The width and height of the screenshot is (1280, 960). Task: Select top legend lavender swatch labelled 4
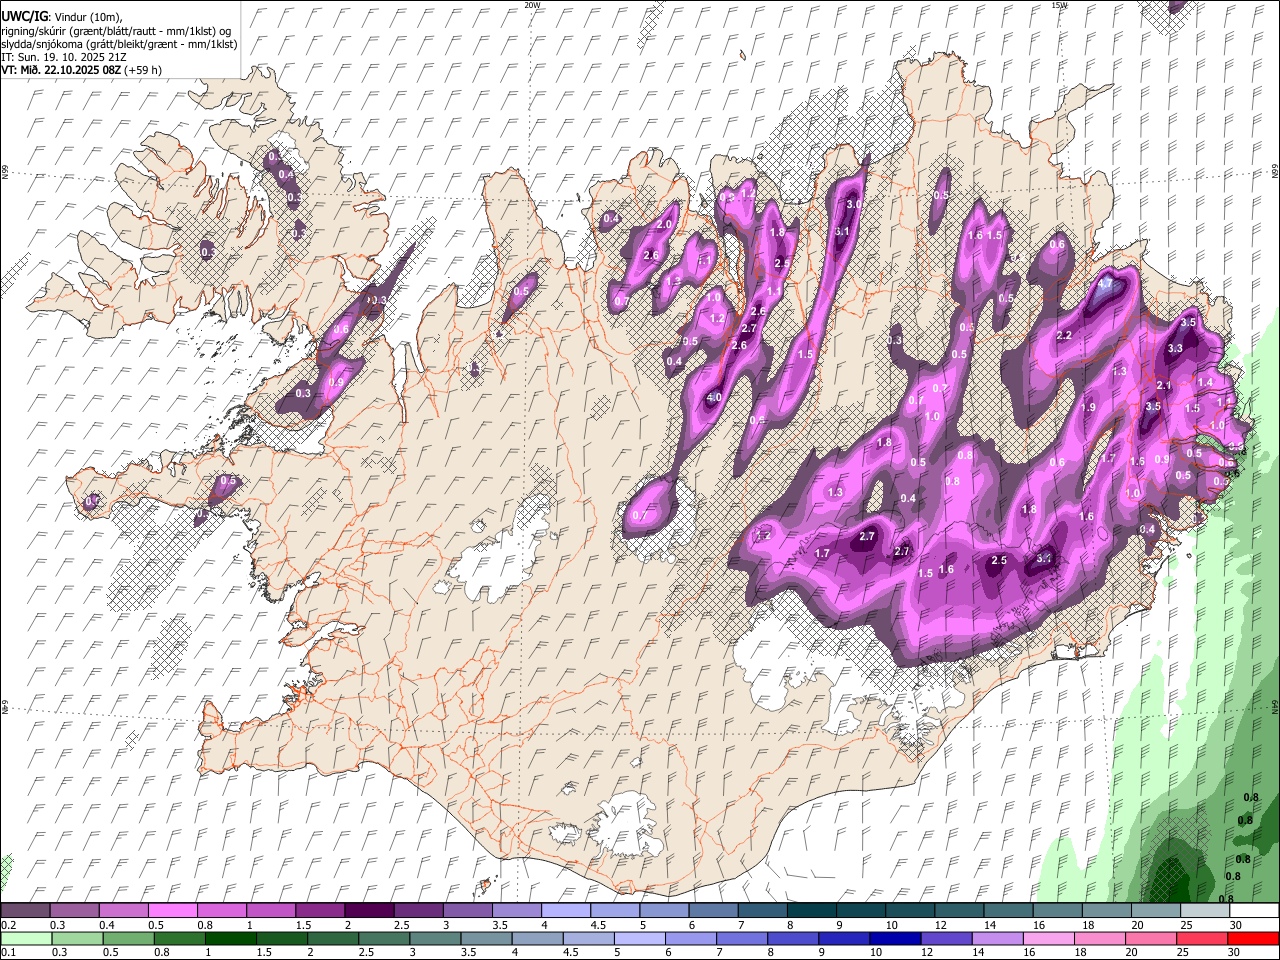(565, 911)
